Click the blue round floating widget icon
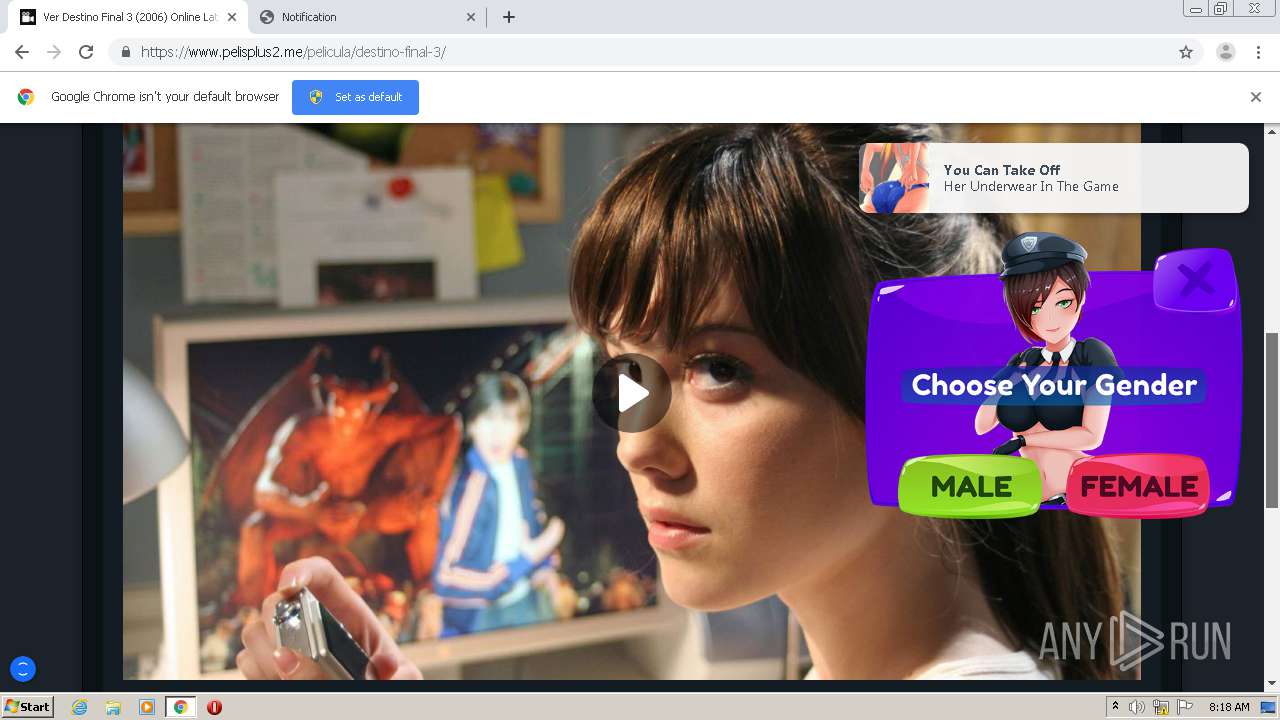Image resolution: width=1280 pixels, height=720 pixels. (22, 669)
